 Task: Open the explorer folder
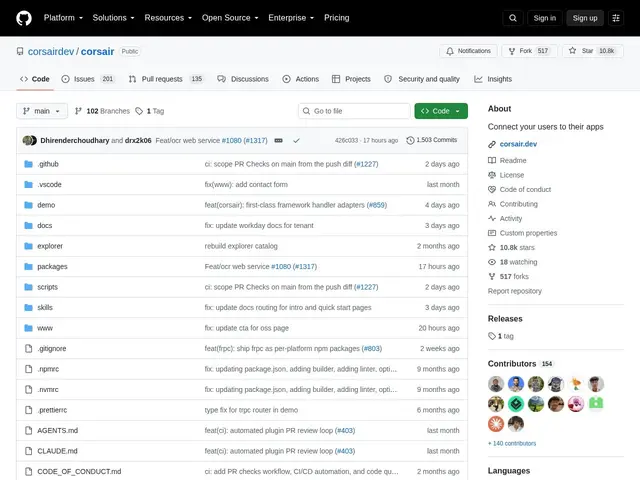[x=50, y=246]
